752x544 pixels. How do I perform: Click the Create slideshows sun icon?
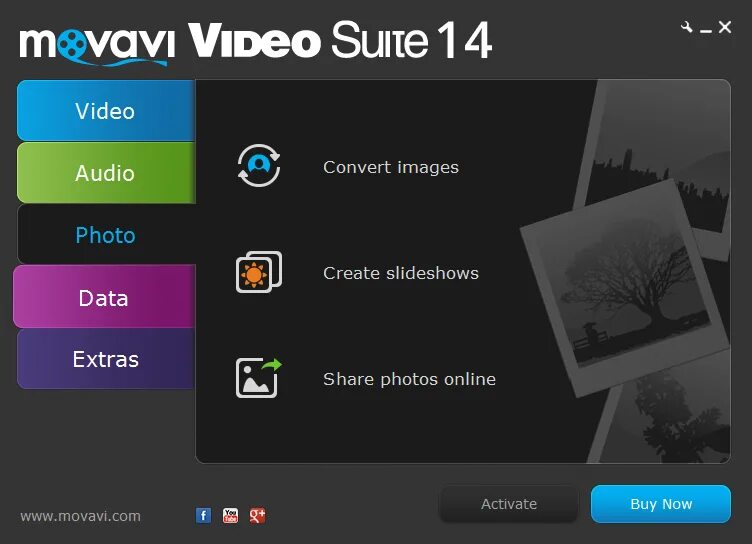tap(259, 272)
